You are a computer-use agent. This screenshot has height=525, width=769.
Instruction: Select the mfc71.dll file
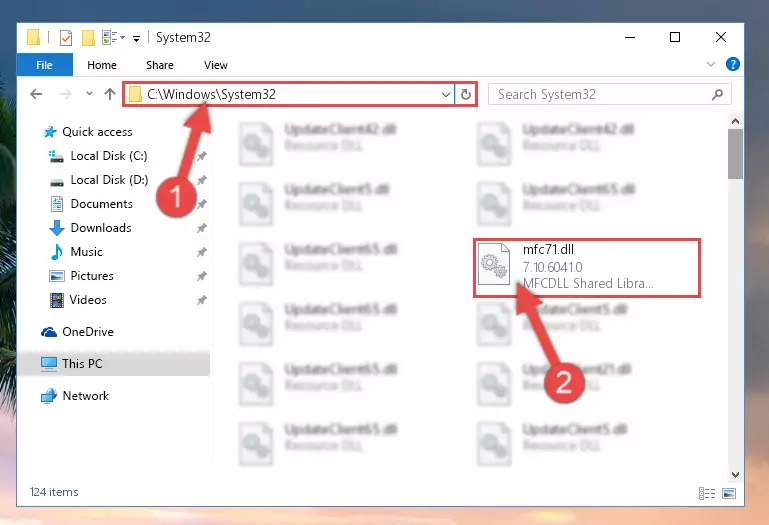point(587,267)
